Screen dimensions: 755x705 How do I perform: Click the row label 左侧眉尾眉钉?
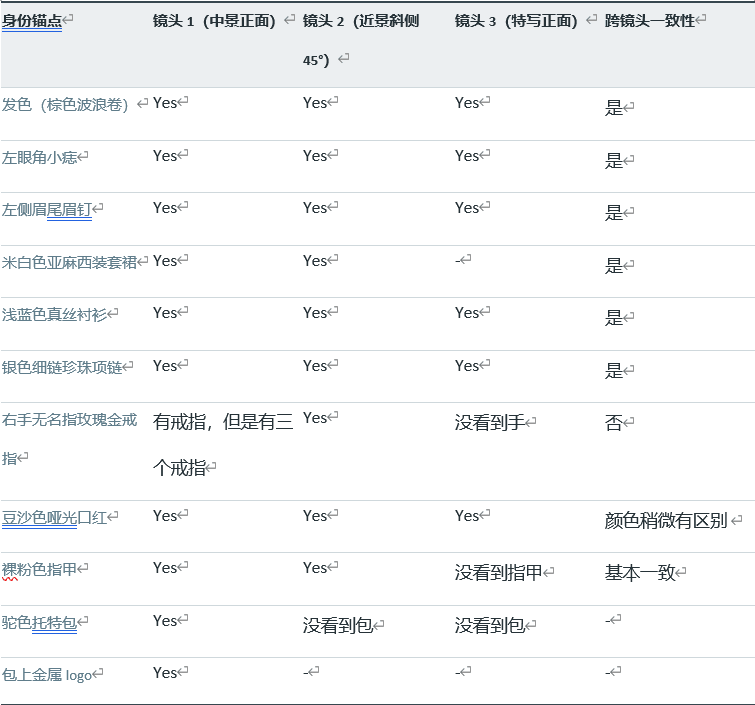coord(47,209)
